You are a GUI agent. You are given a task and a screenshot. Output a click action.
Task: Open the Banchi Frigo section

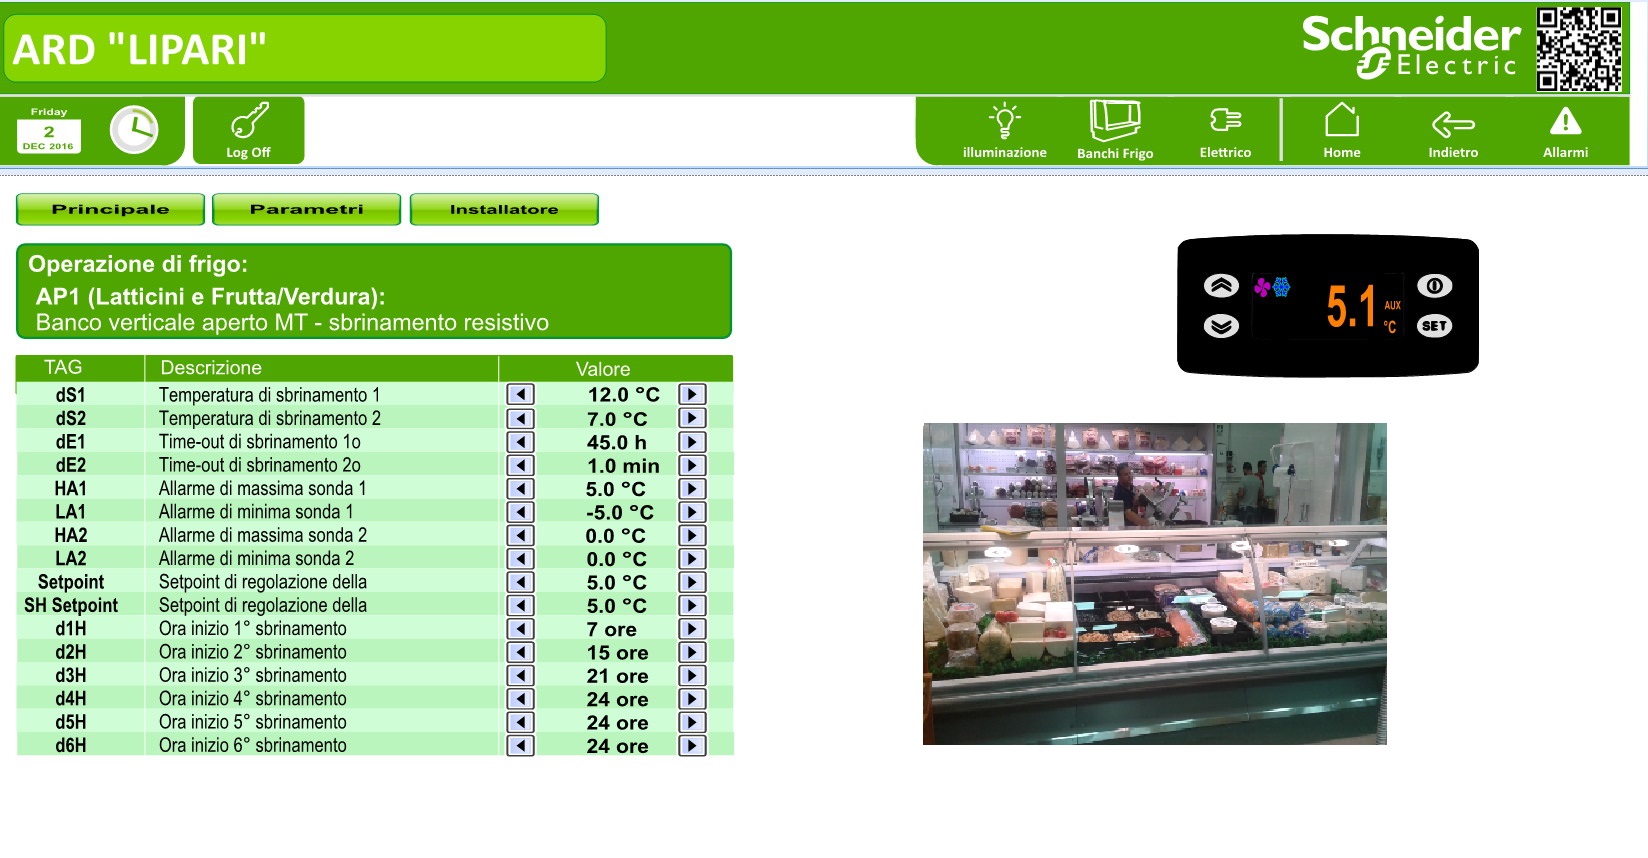tap(1115, 131)
